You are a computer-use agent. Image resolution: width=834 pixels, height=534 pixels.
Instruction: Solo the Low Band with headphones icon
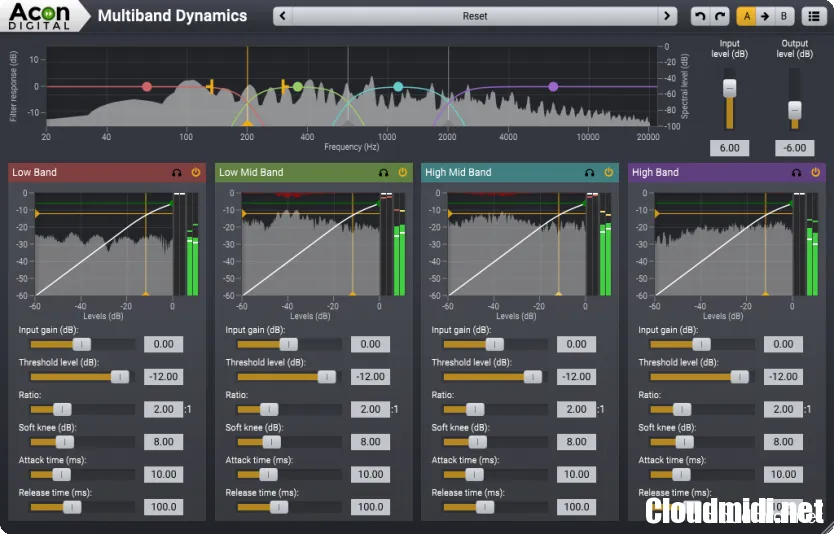click(x=177, y=173)
